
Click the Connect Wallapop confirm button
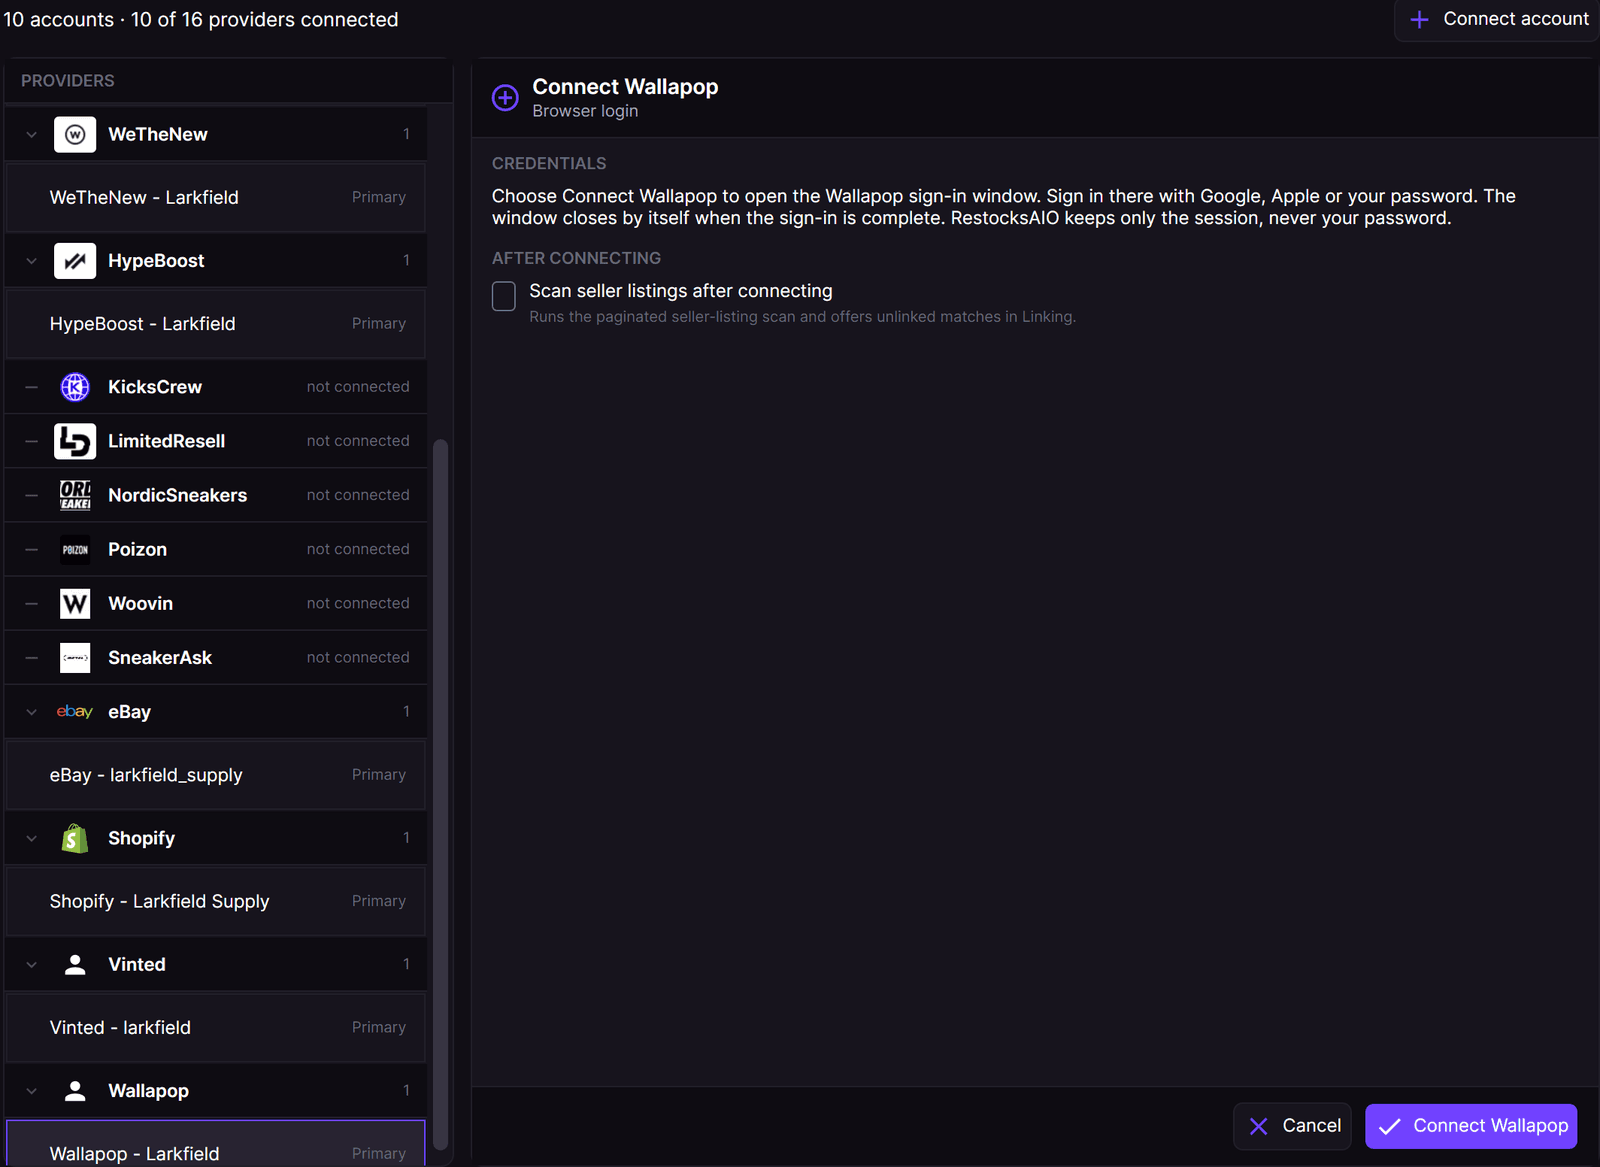[1471, 1126]
